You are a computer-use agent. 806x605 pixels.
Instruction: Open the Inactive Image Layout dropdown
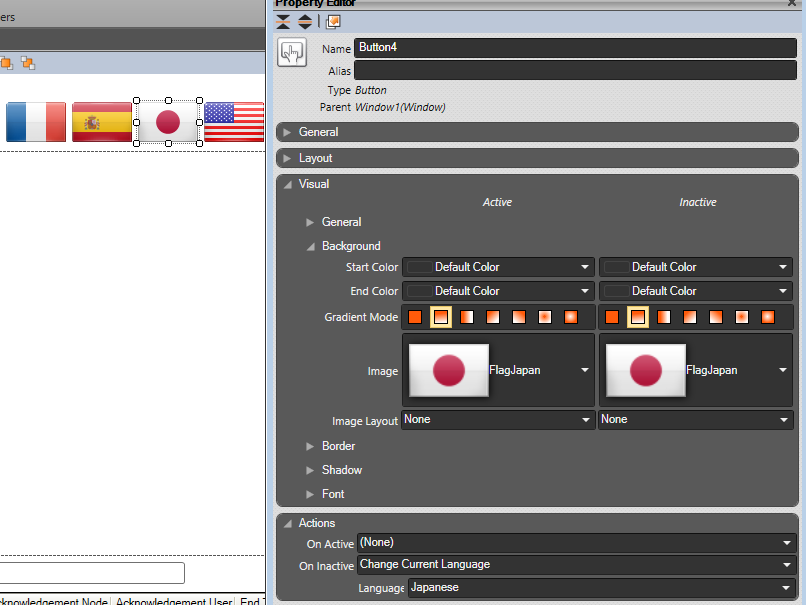click(784, 420)
